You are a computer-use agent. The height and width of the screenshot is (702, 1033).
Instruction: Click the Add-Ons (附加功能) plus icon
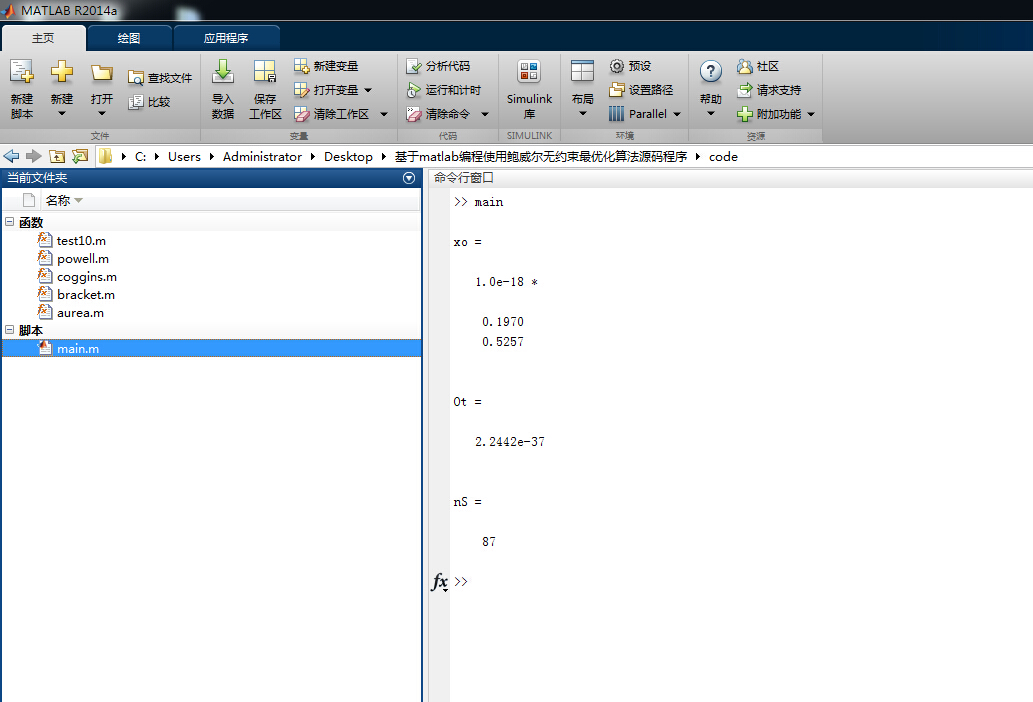point(744,114)
